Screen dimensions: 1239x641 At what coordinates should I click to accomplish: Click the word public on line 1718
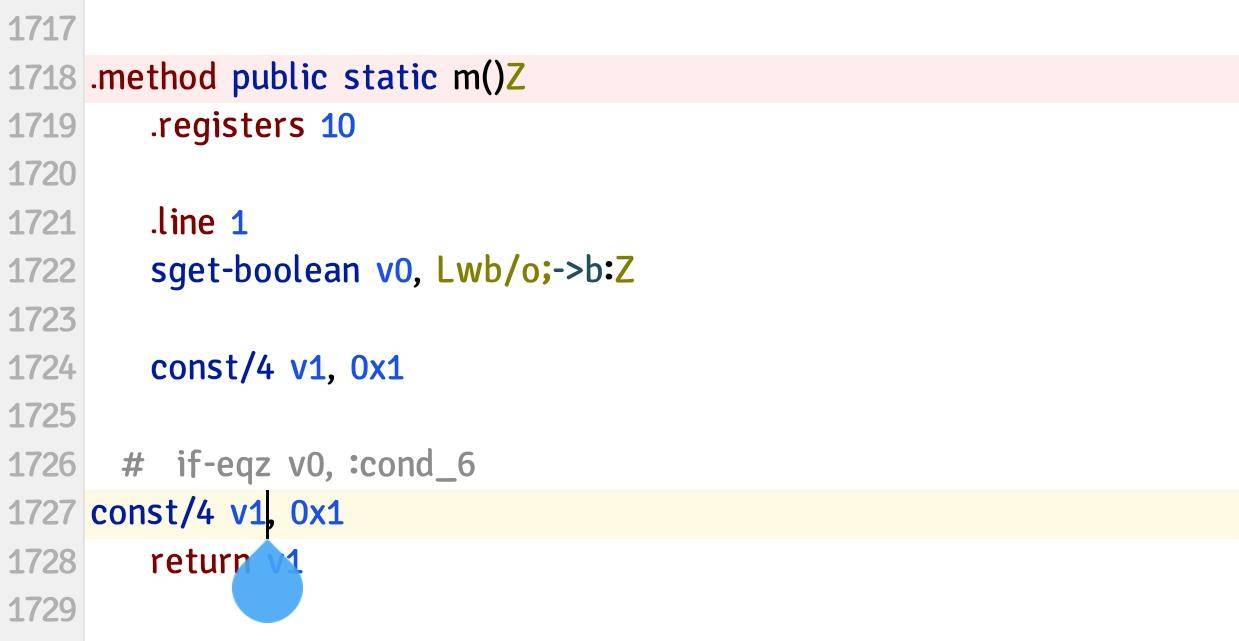(279, 78)
